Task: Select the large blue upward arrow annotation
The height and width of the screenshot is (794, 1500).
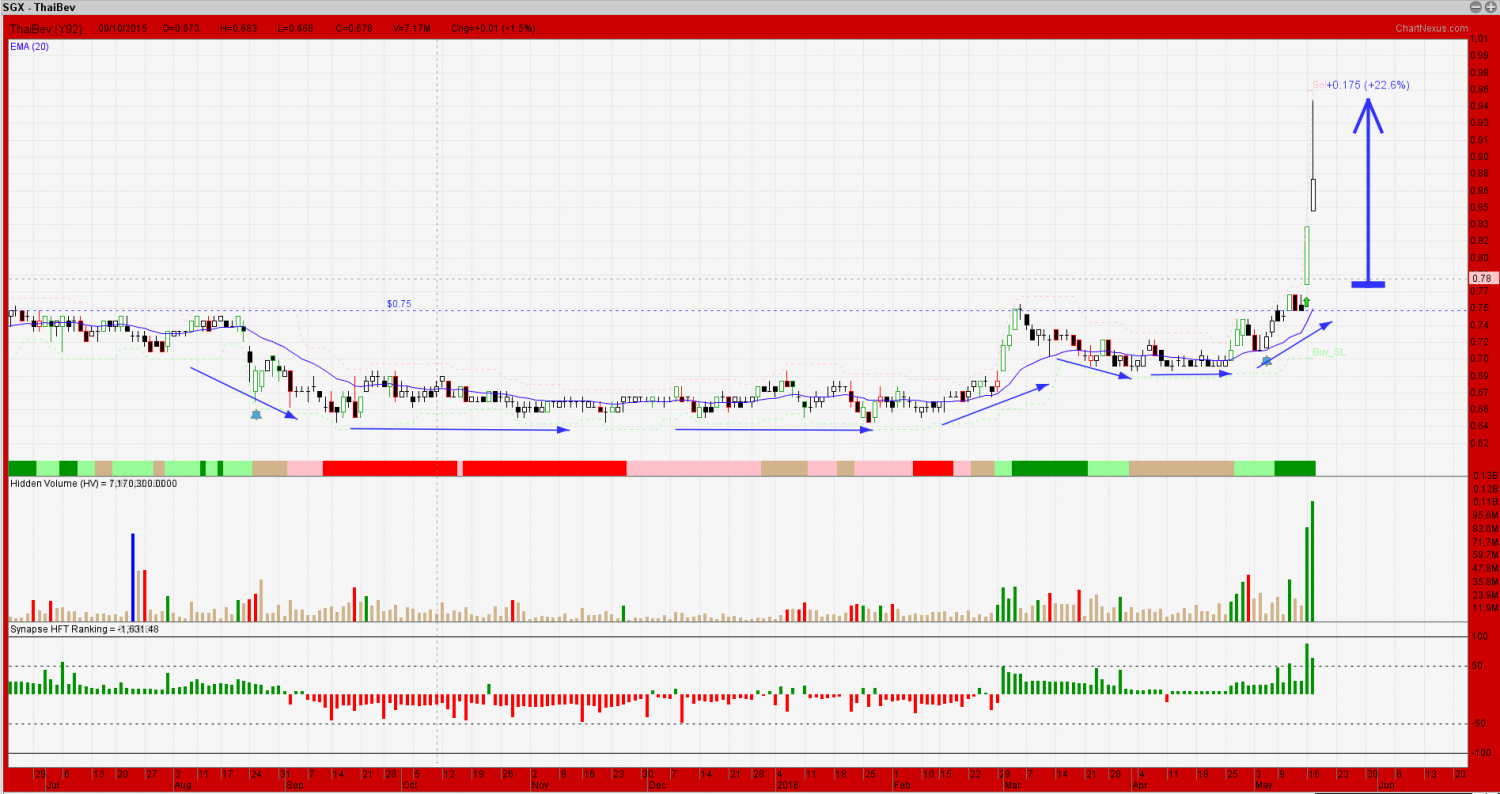Action: pyautogui.click(x=1368, y=190)
